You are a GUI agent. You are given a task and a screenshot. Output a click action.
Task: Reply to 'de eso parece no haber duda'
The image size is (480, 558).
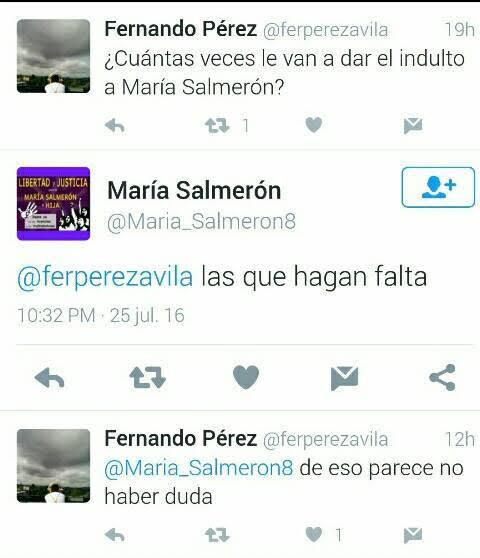click(115, 535)
